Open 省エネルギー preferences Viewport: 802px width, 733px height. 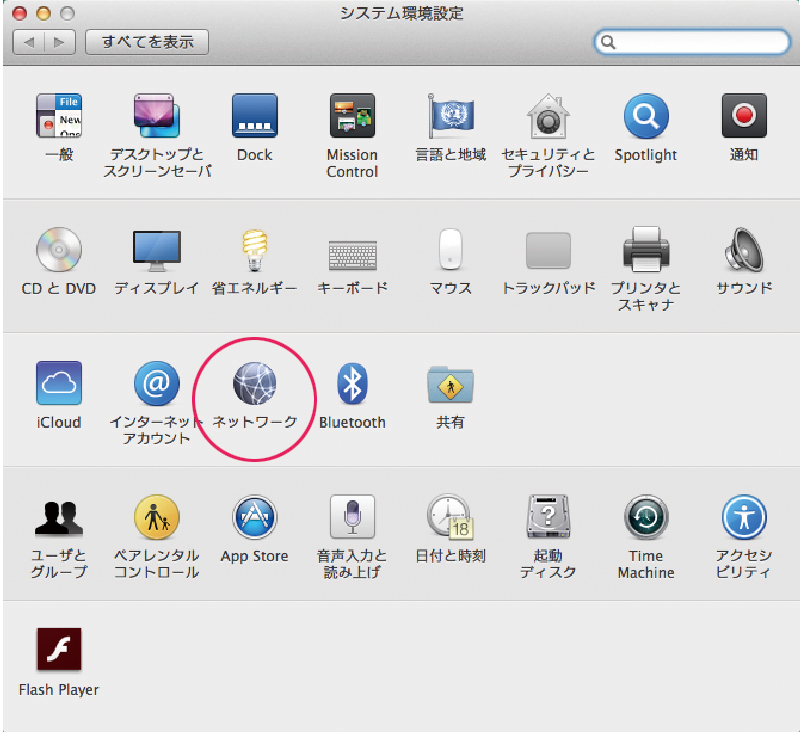(x=255, y=250)
